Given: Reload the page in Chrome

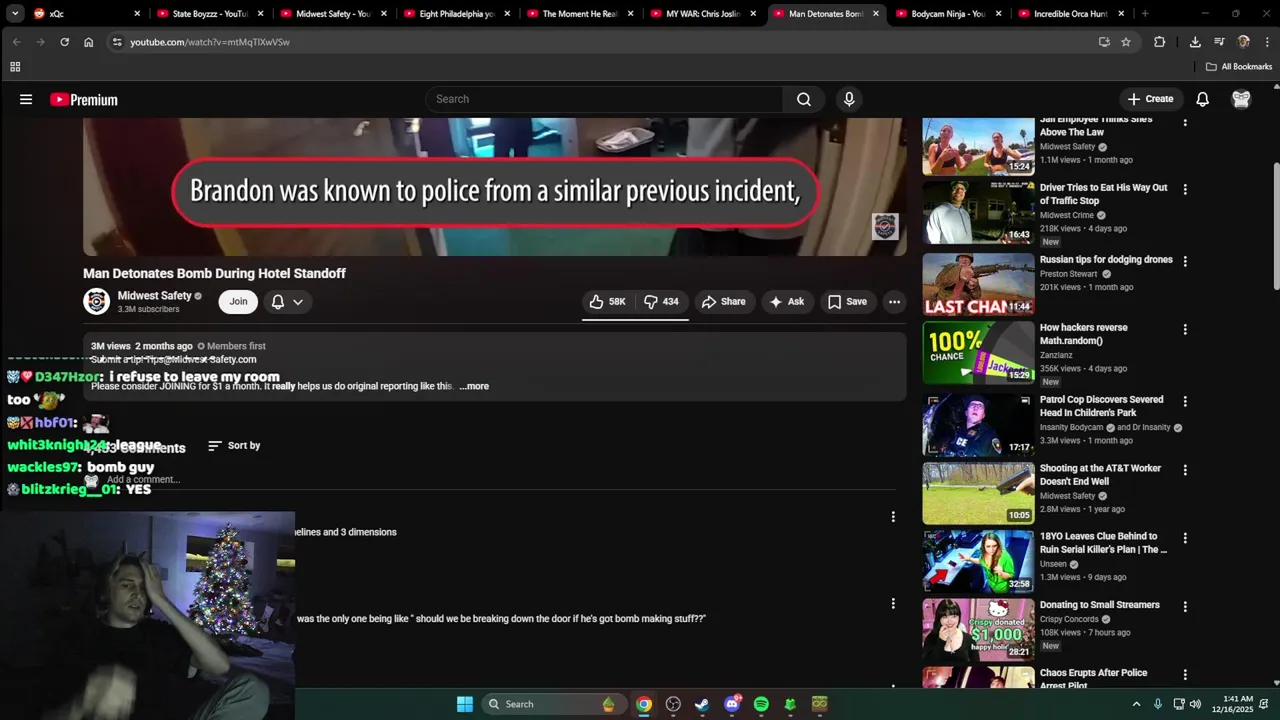Looking at the screenshot, I should coord(64,42).
